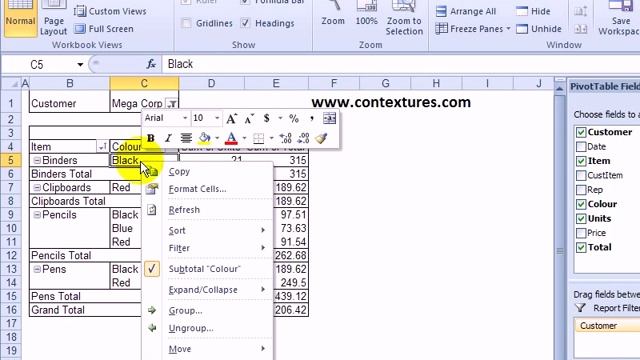The height and width of the screenshot is (360, 640).
Task: Collapse the Pens group
Action: pyautogui.click(x=37, y=269)
